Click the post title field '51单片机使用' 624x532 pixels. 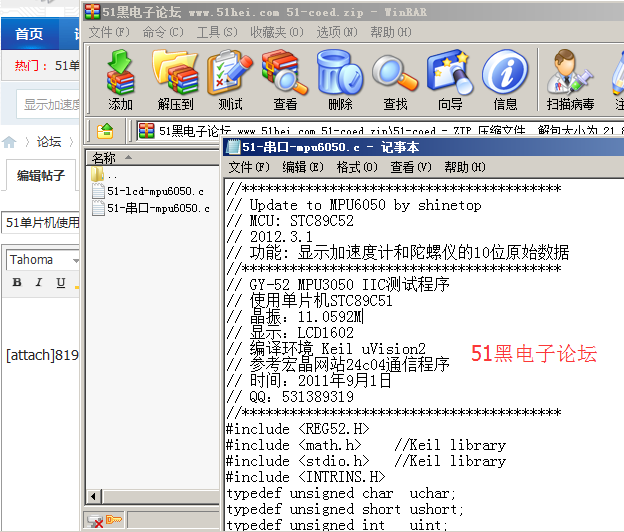(41, 222)
